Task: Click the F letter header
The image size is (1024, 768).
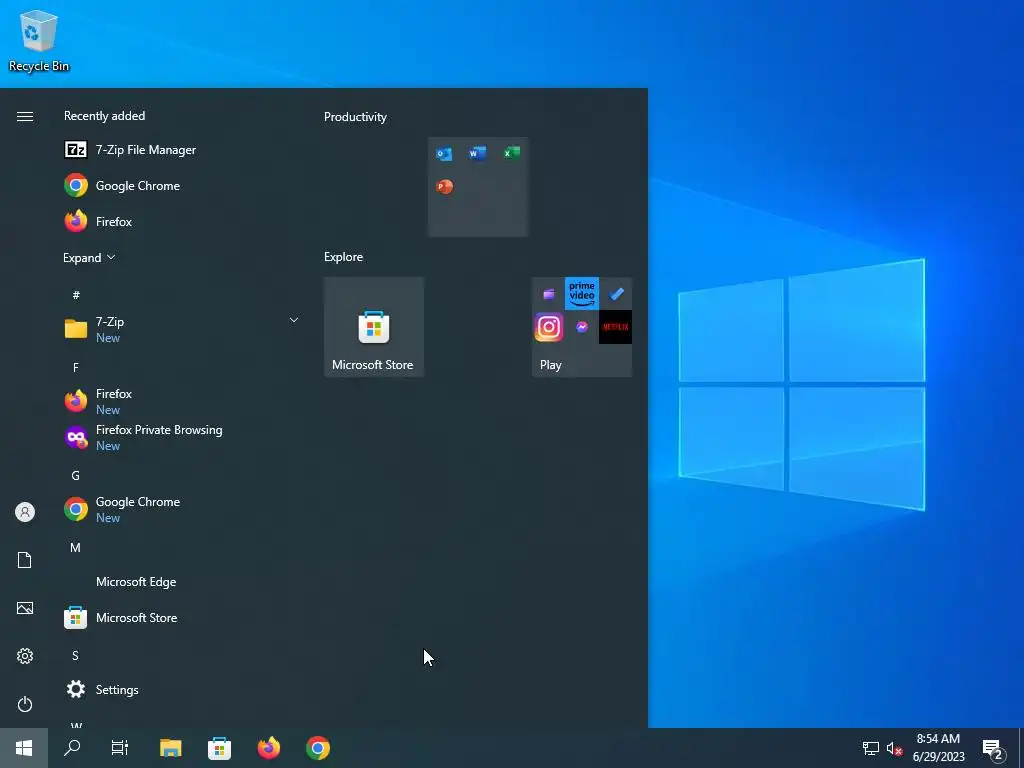Action: (76, 368)
